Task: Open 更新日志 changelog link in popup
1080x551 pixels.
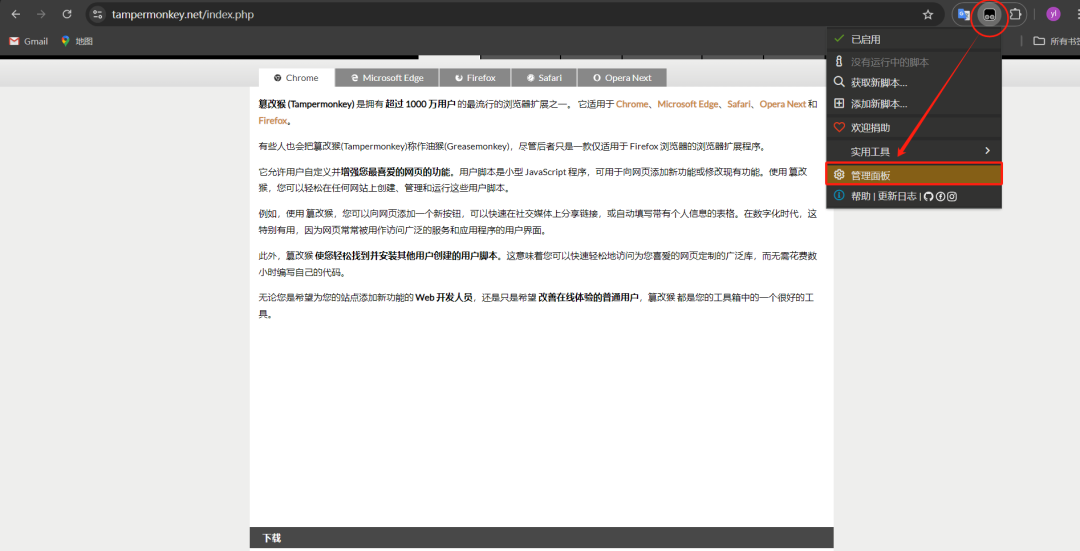Action: [x=897, y=196]
